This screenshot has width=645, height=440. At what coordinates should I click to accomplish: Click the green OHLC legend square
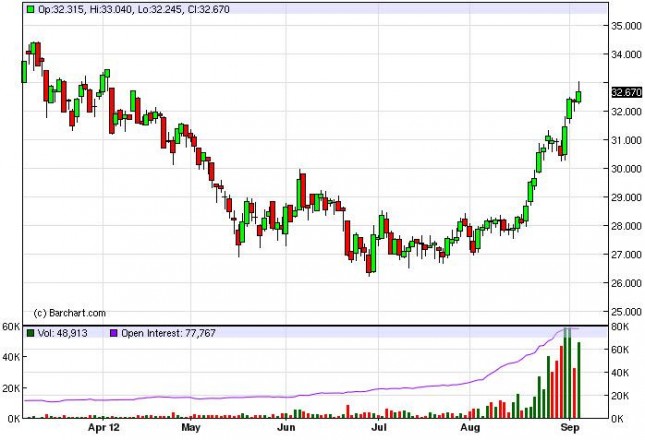(30, 9)
